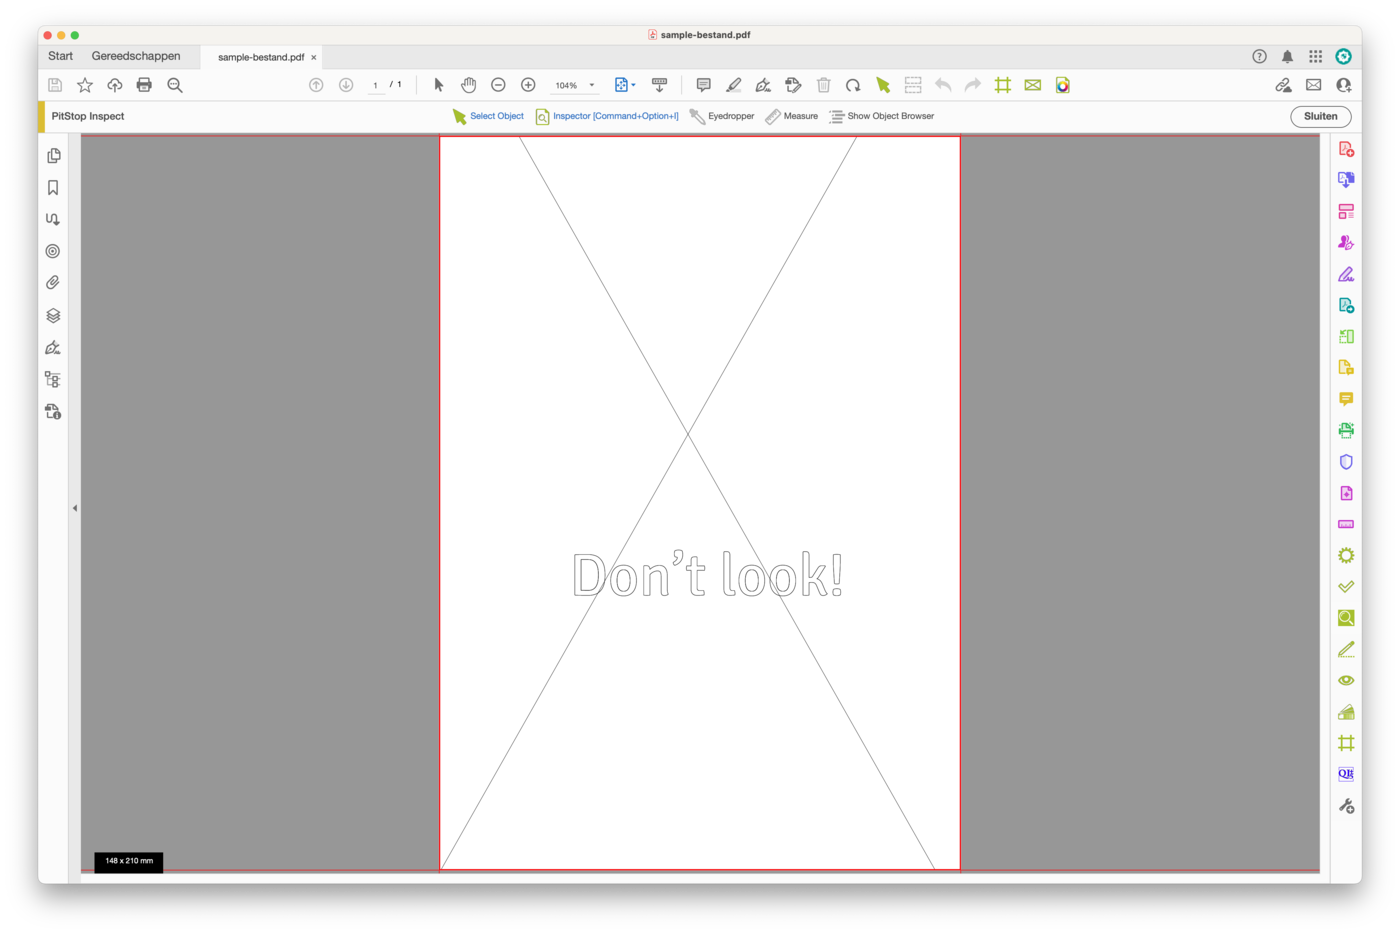Viewport: 1400px width, 934px height.
Task: Open the green Print Production tool
Action: [1346, 430]
